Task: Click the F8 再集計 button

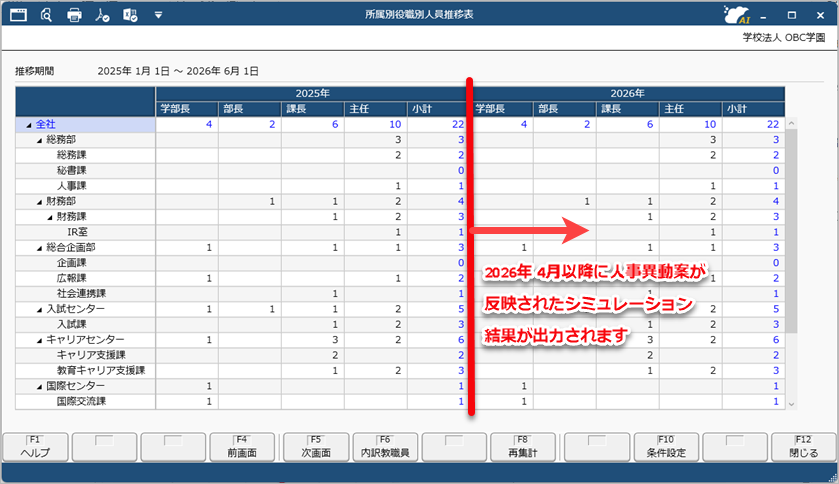Action: point(523,447)
